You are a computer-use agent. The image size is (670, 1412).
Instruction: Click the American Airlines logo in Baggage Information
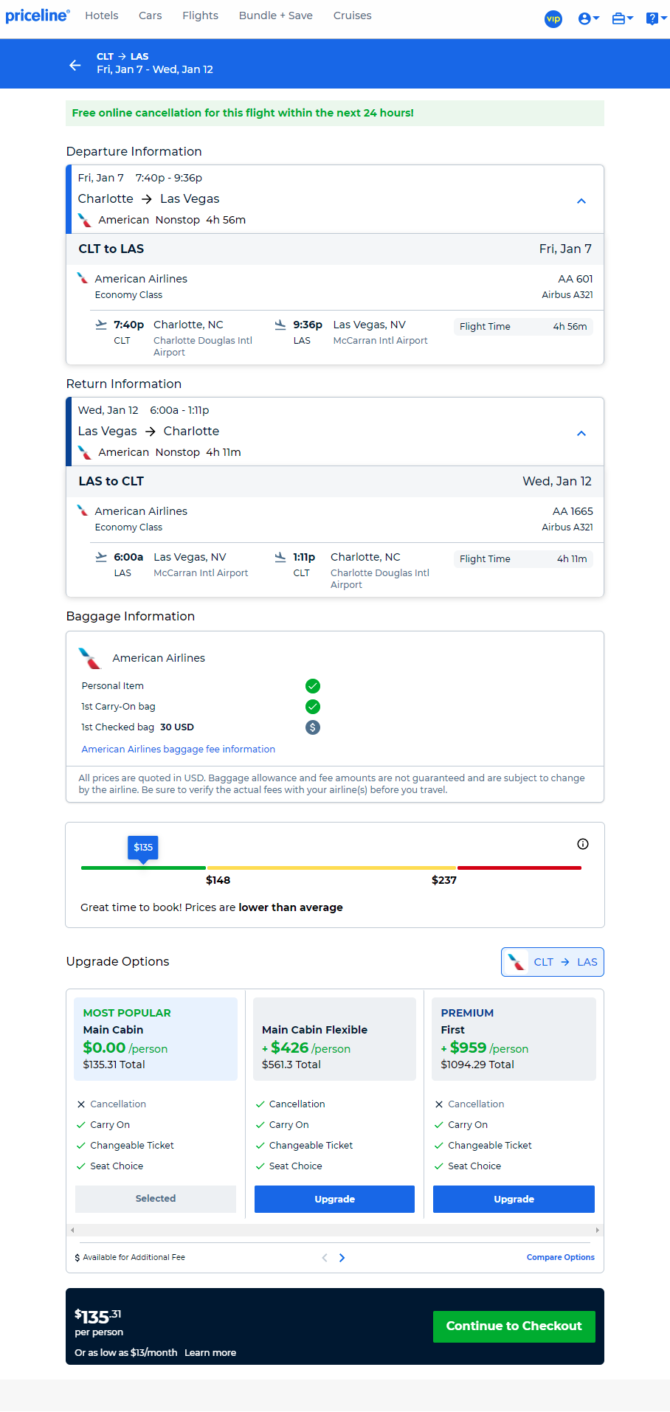pyautogui.click(x=90, y=658)
